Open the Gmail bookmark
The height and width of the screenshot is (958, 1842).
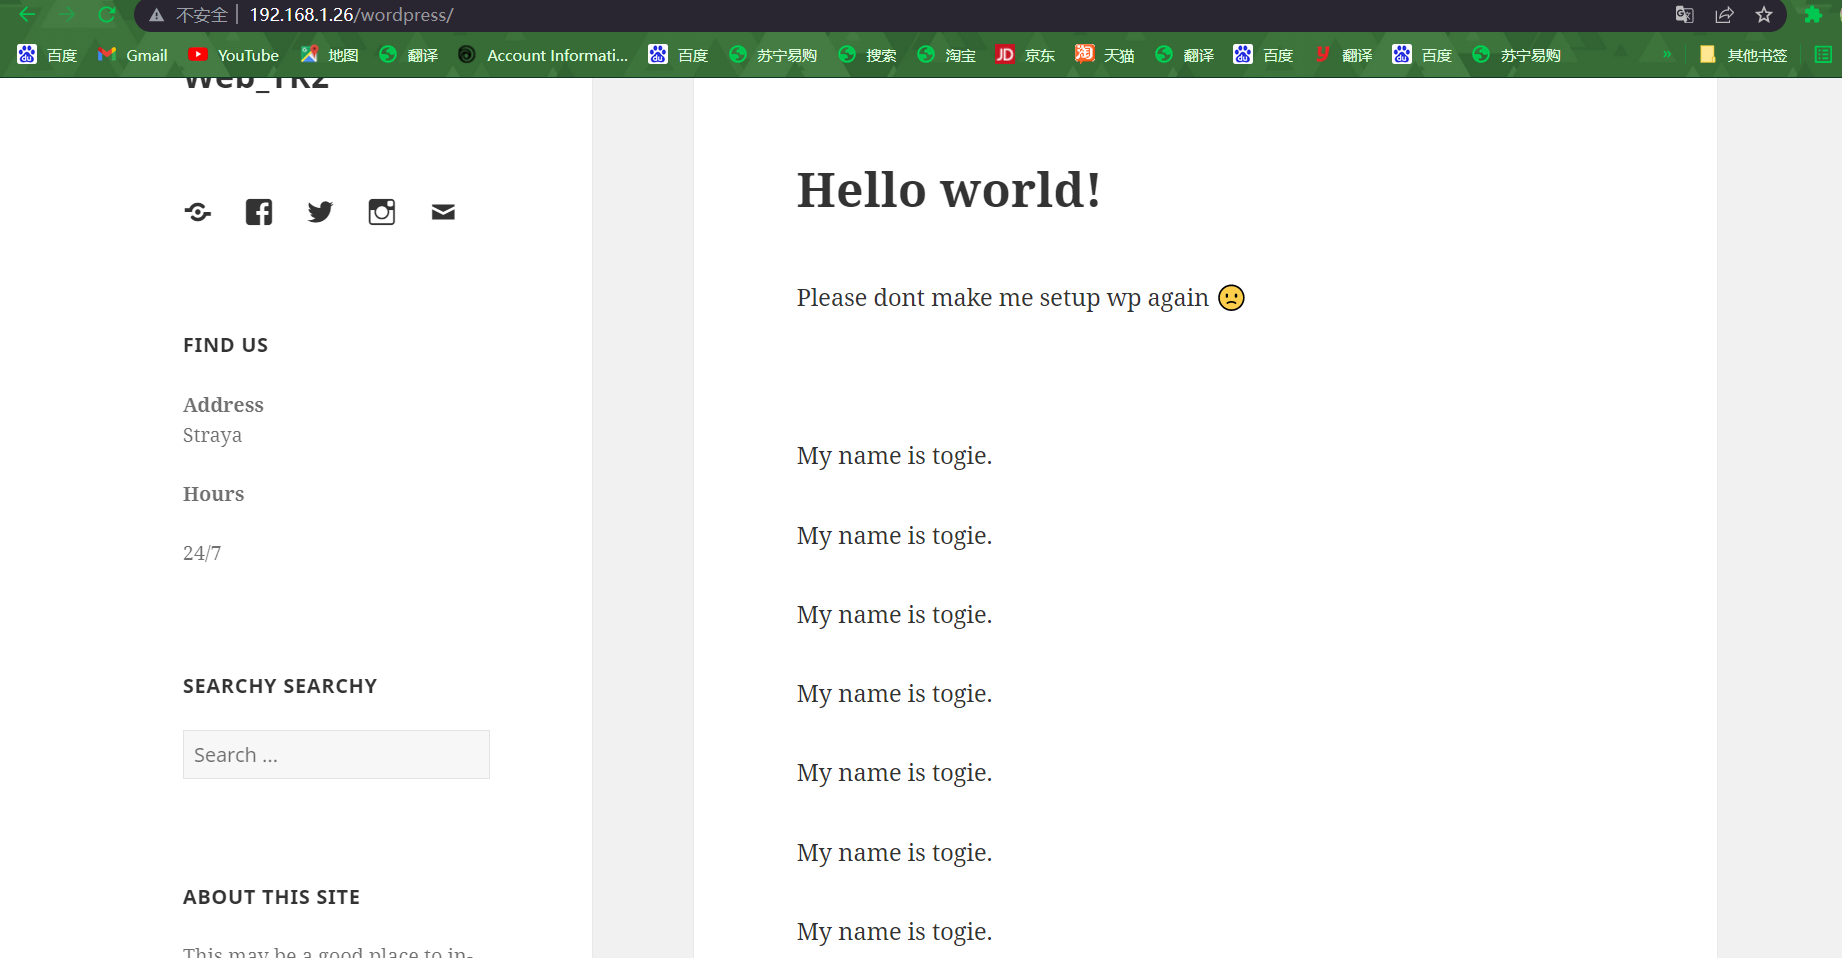tap(132, 55)
